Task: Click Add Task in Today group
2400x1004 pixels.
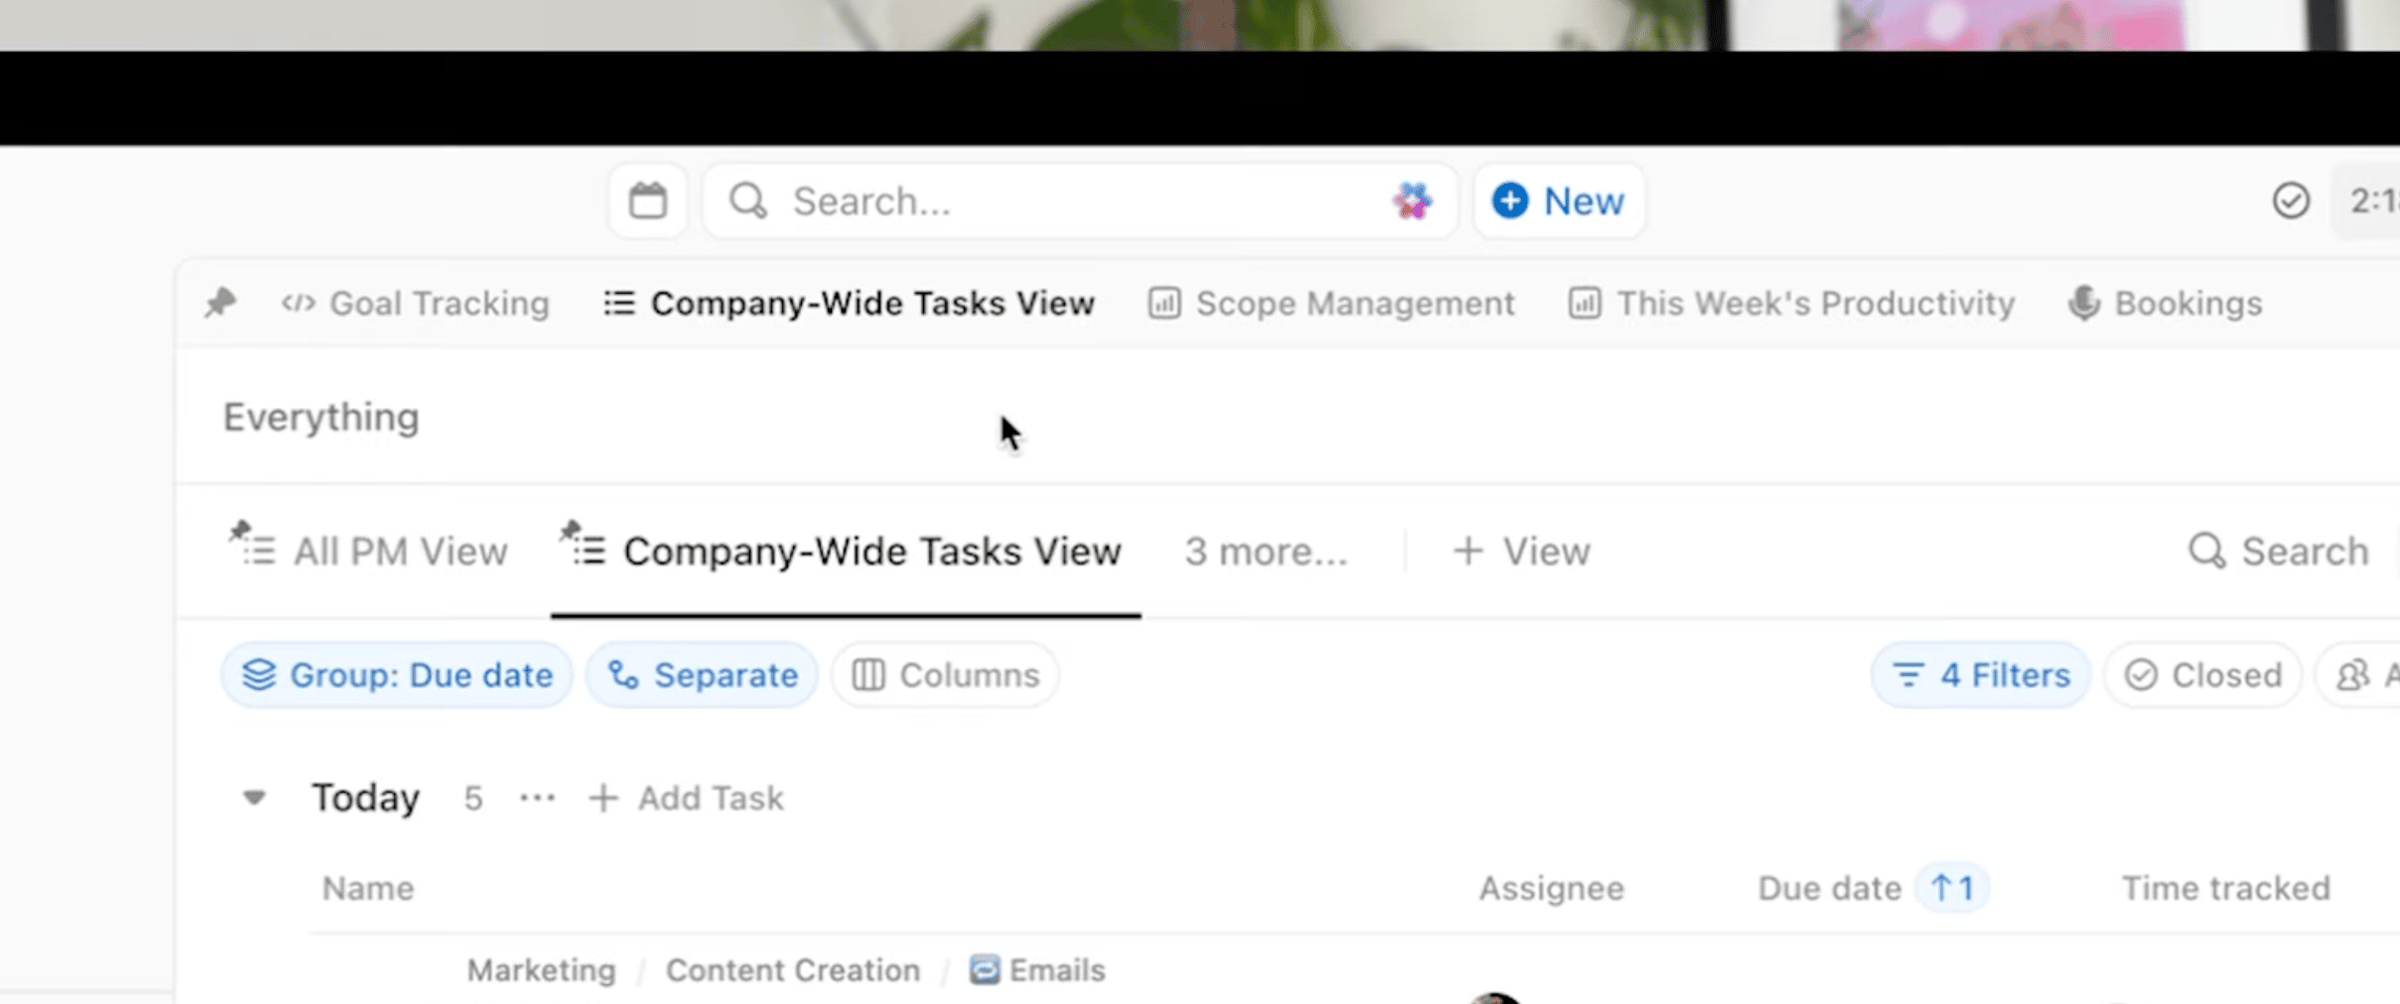Action: pos(687,798)
